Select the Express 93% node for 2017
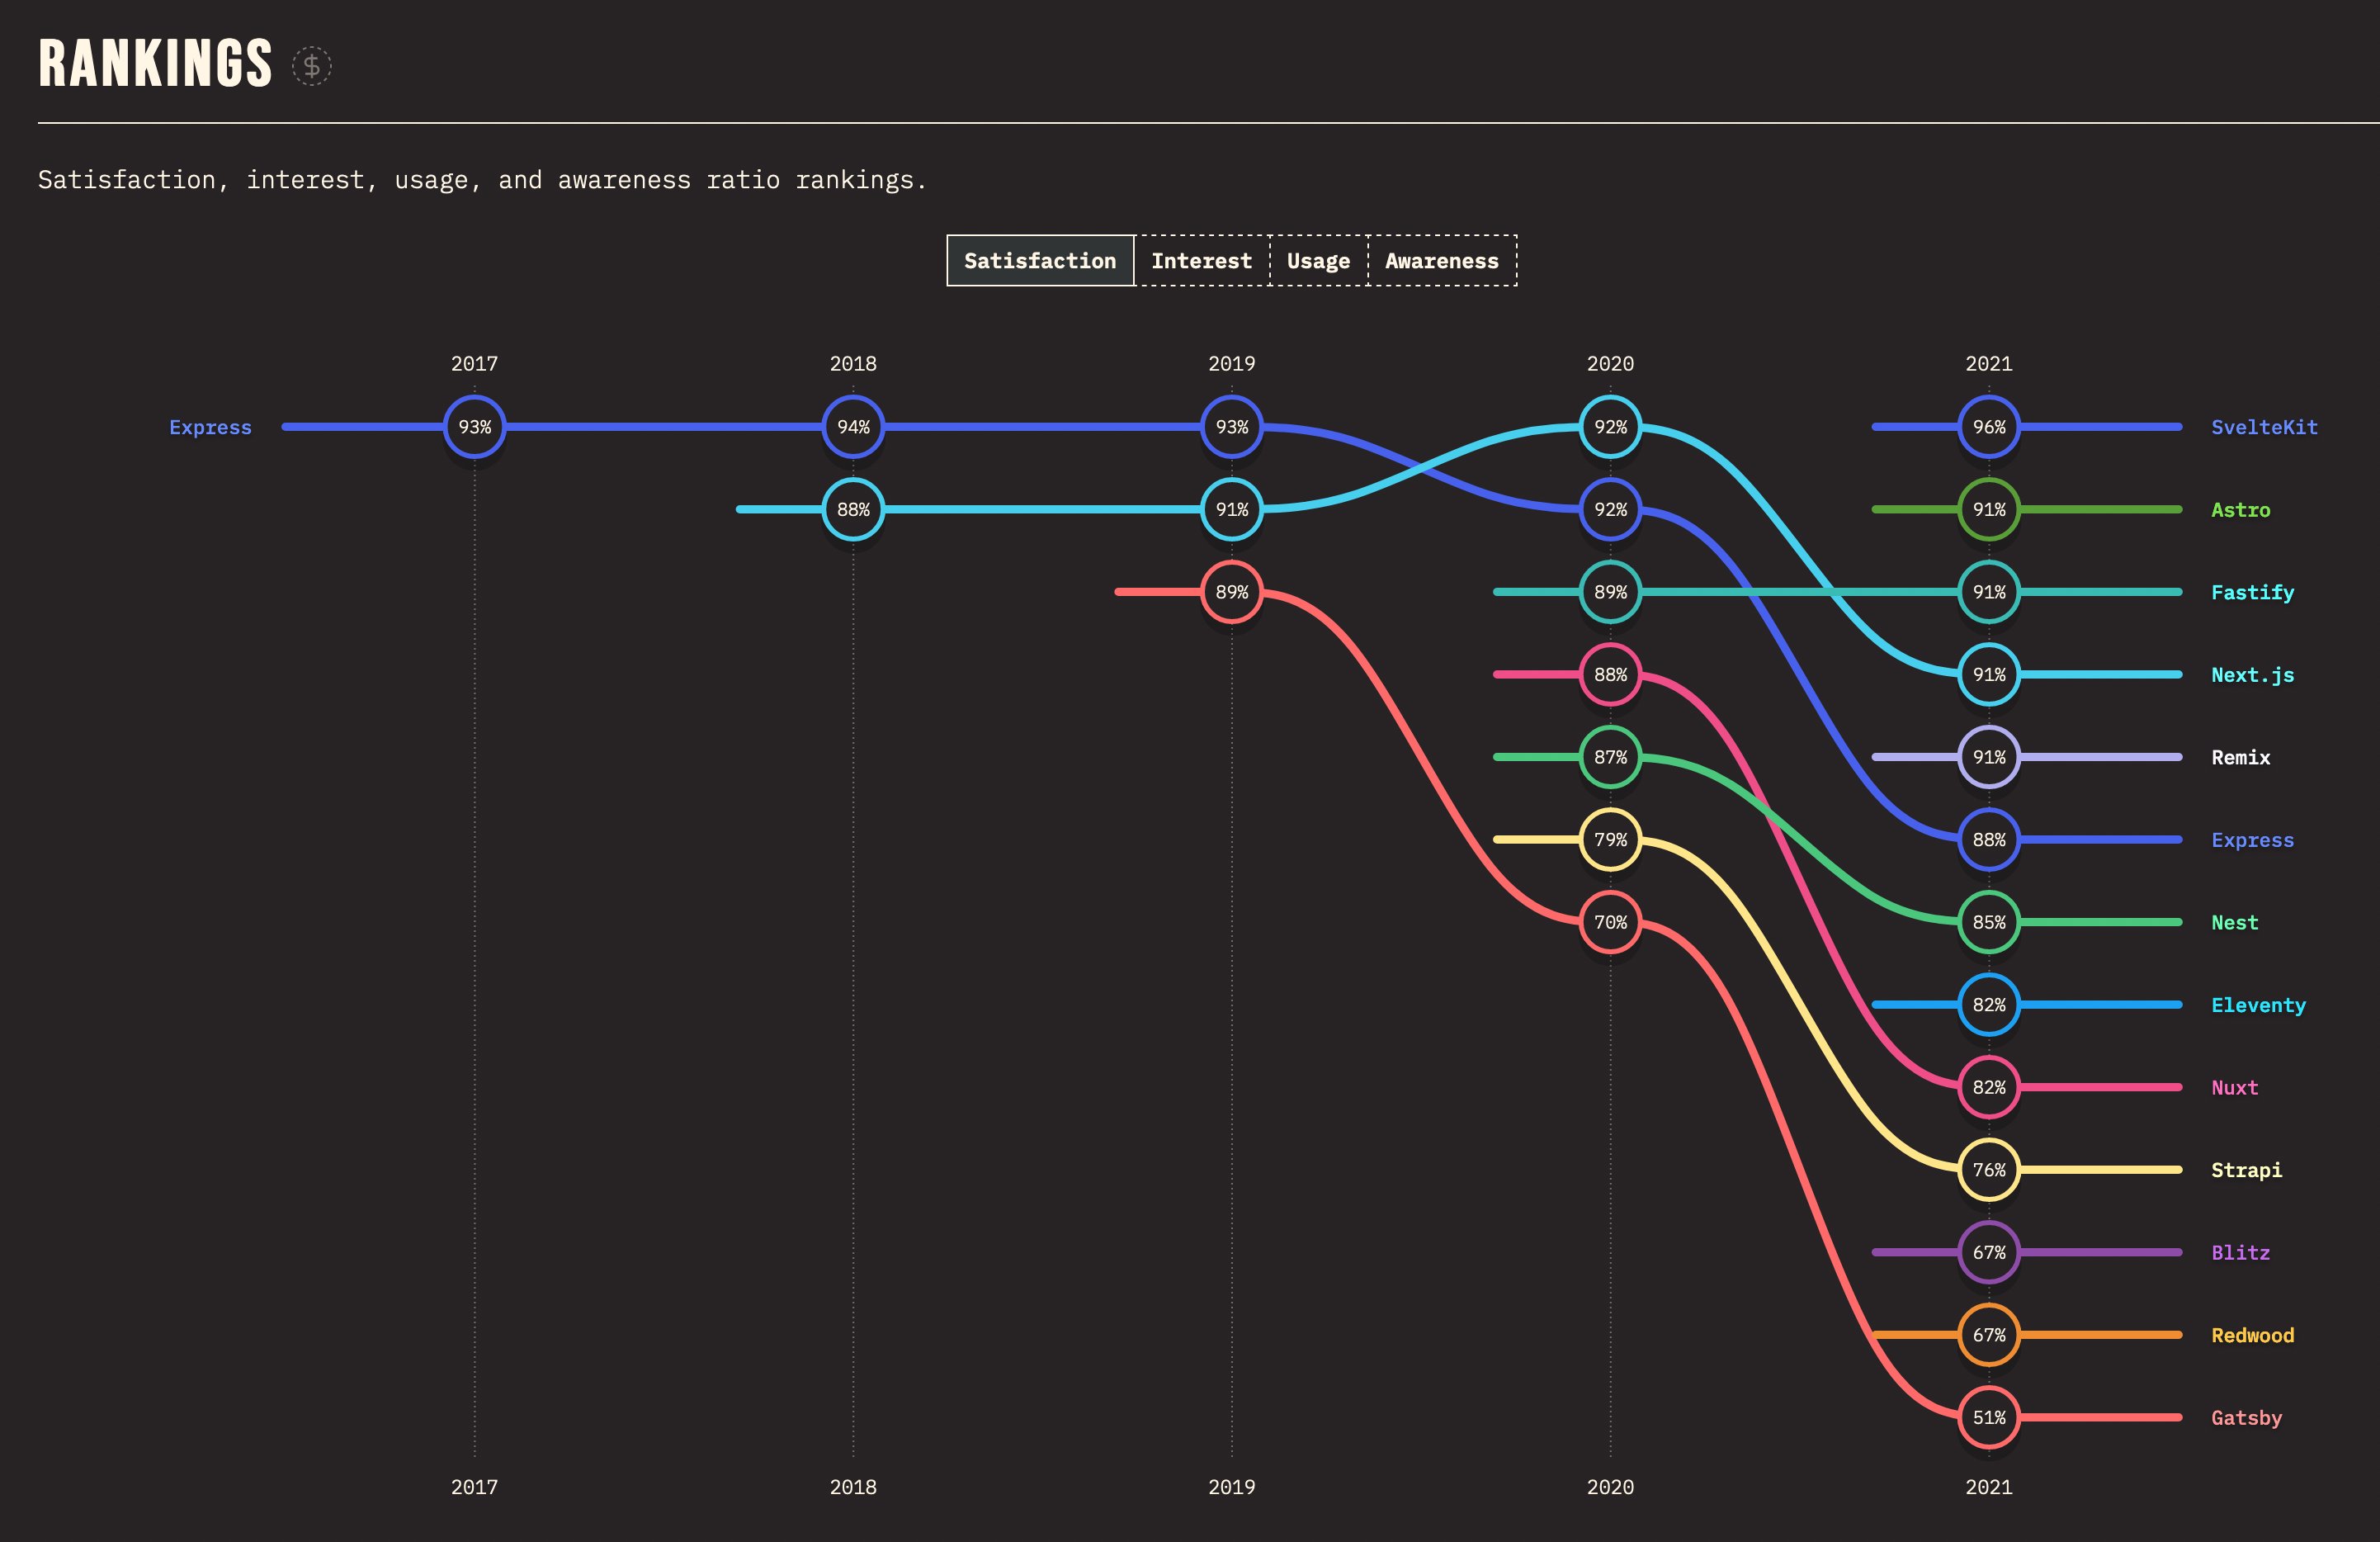Image resolution: width=2380 pixels, height=1542 pixels. tap(474, 427)
